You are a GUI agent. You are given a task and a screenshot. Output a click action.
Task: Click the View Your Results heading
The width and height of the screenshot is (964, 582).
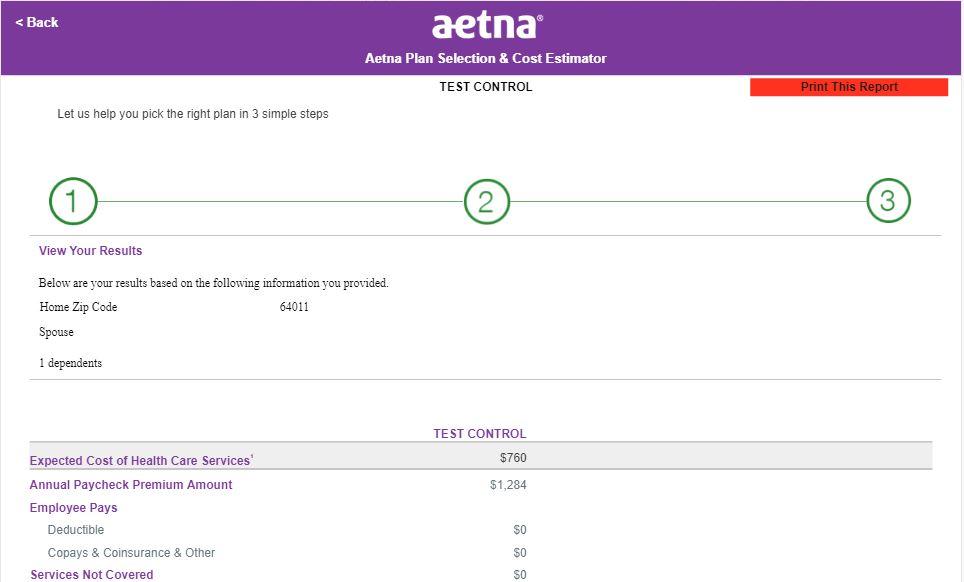(x=90, y=251)
